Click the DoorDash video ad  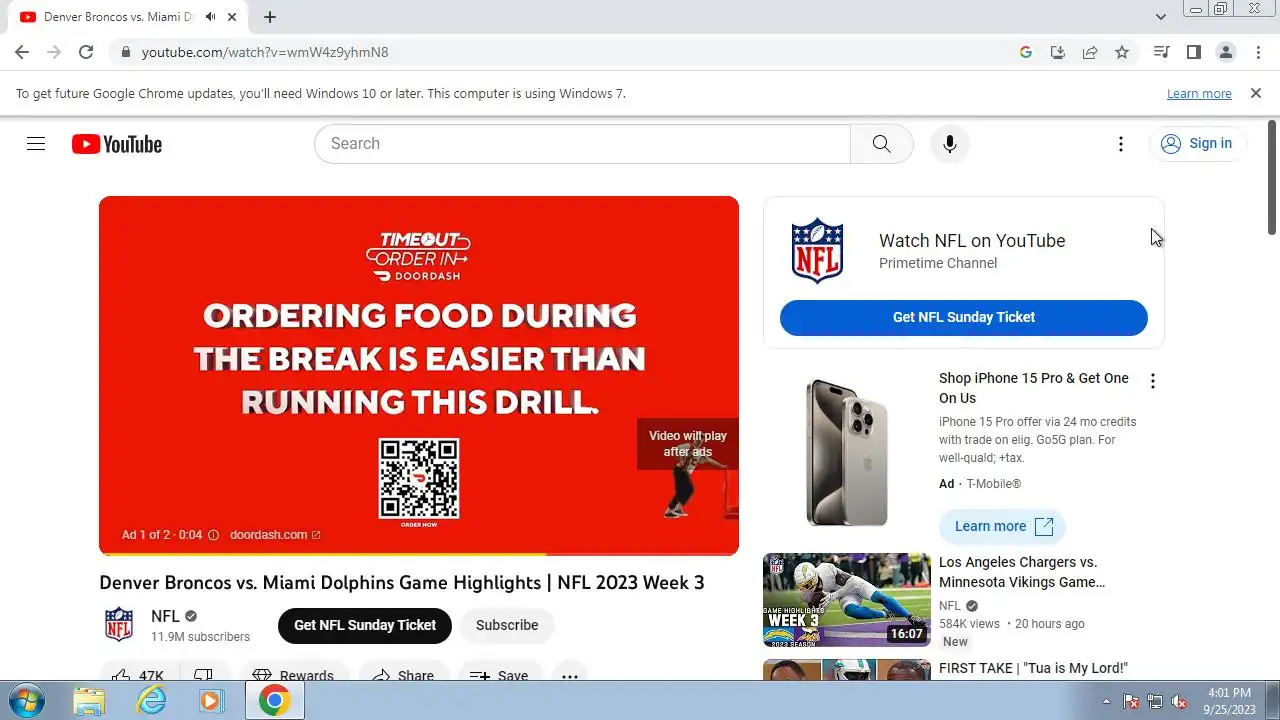pos(419,375)
